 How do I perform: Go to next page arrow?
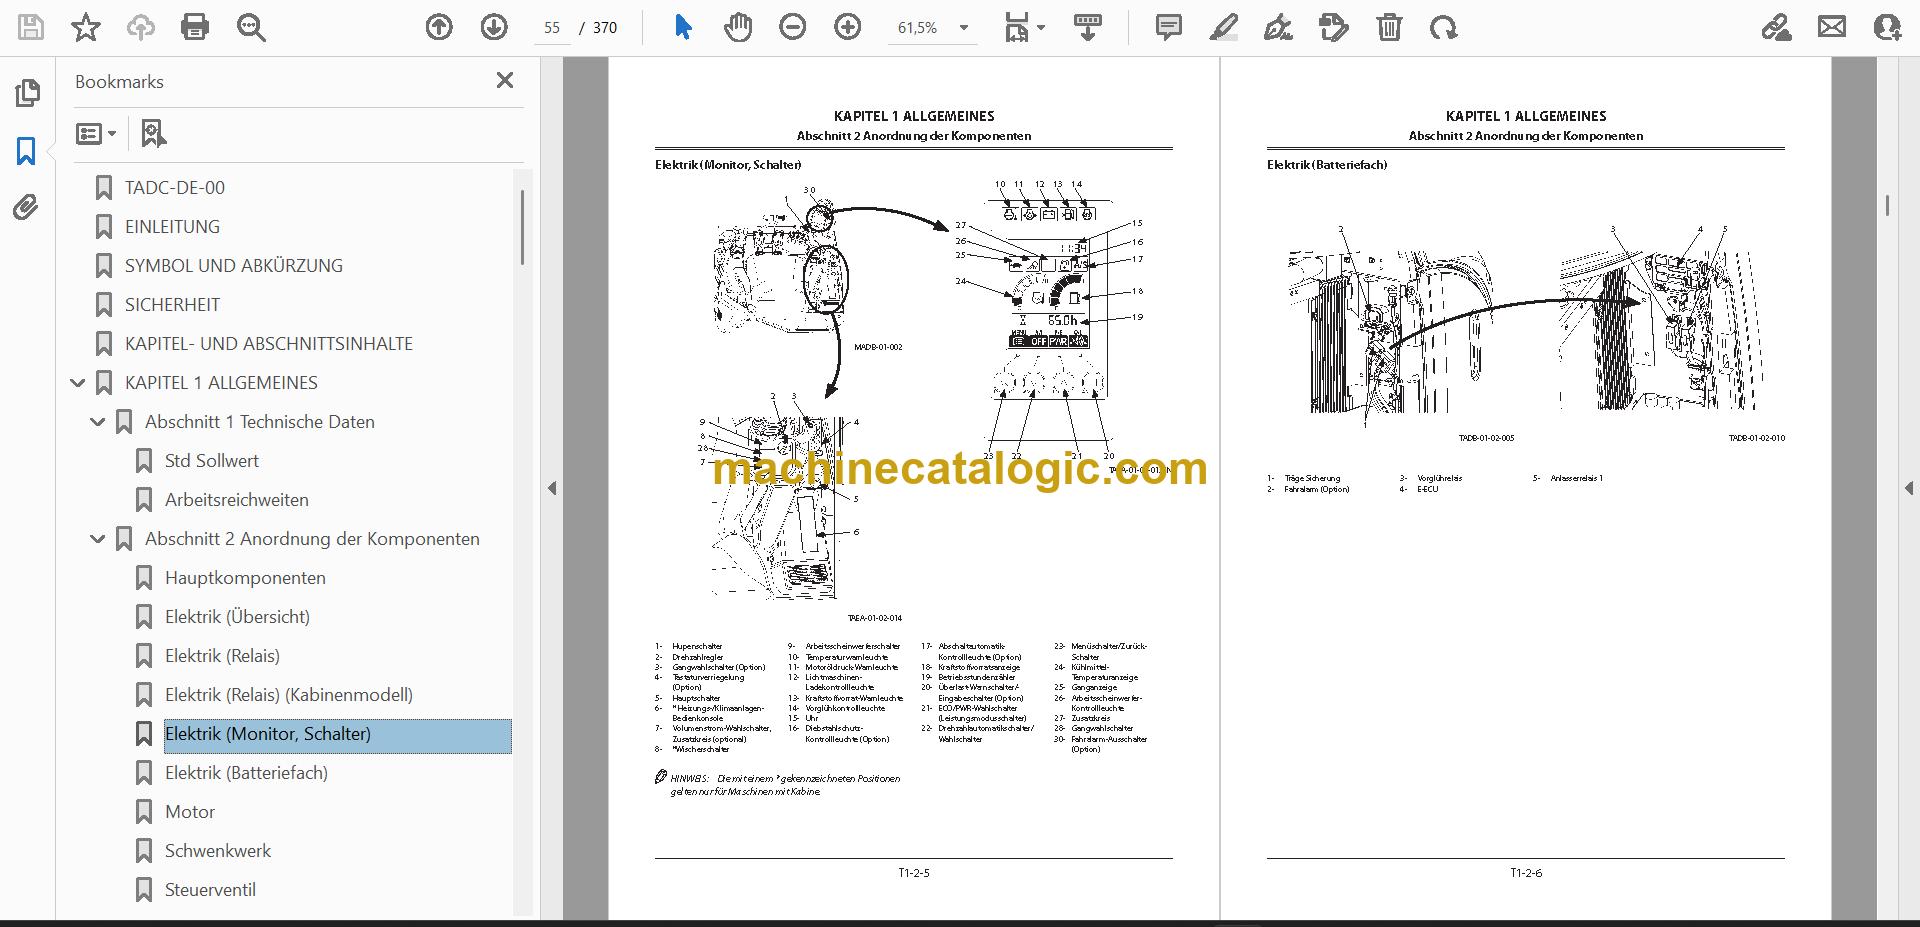click(x=494, y=27)
